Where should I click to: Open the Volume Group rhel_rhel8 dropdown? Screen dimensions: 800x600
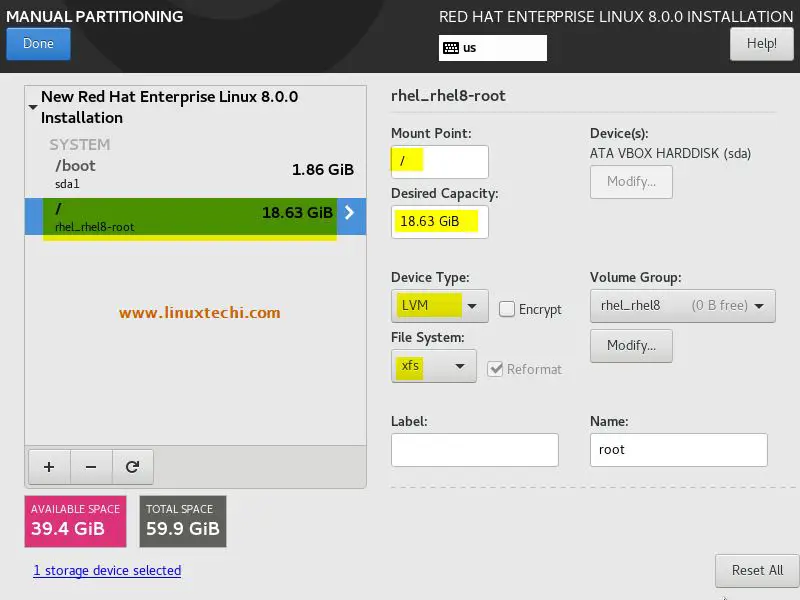pyautogui.click(x=683, y=306)
